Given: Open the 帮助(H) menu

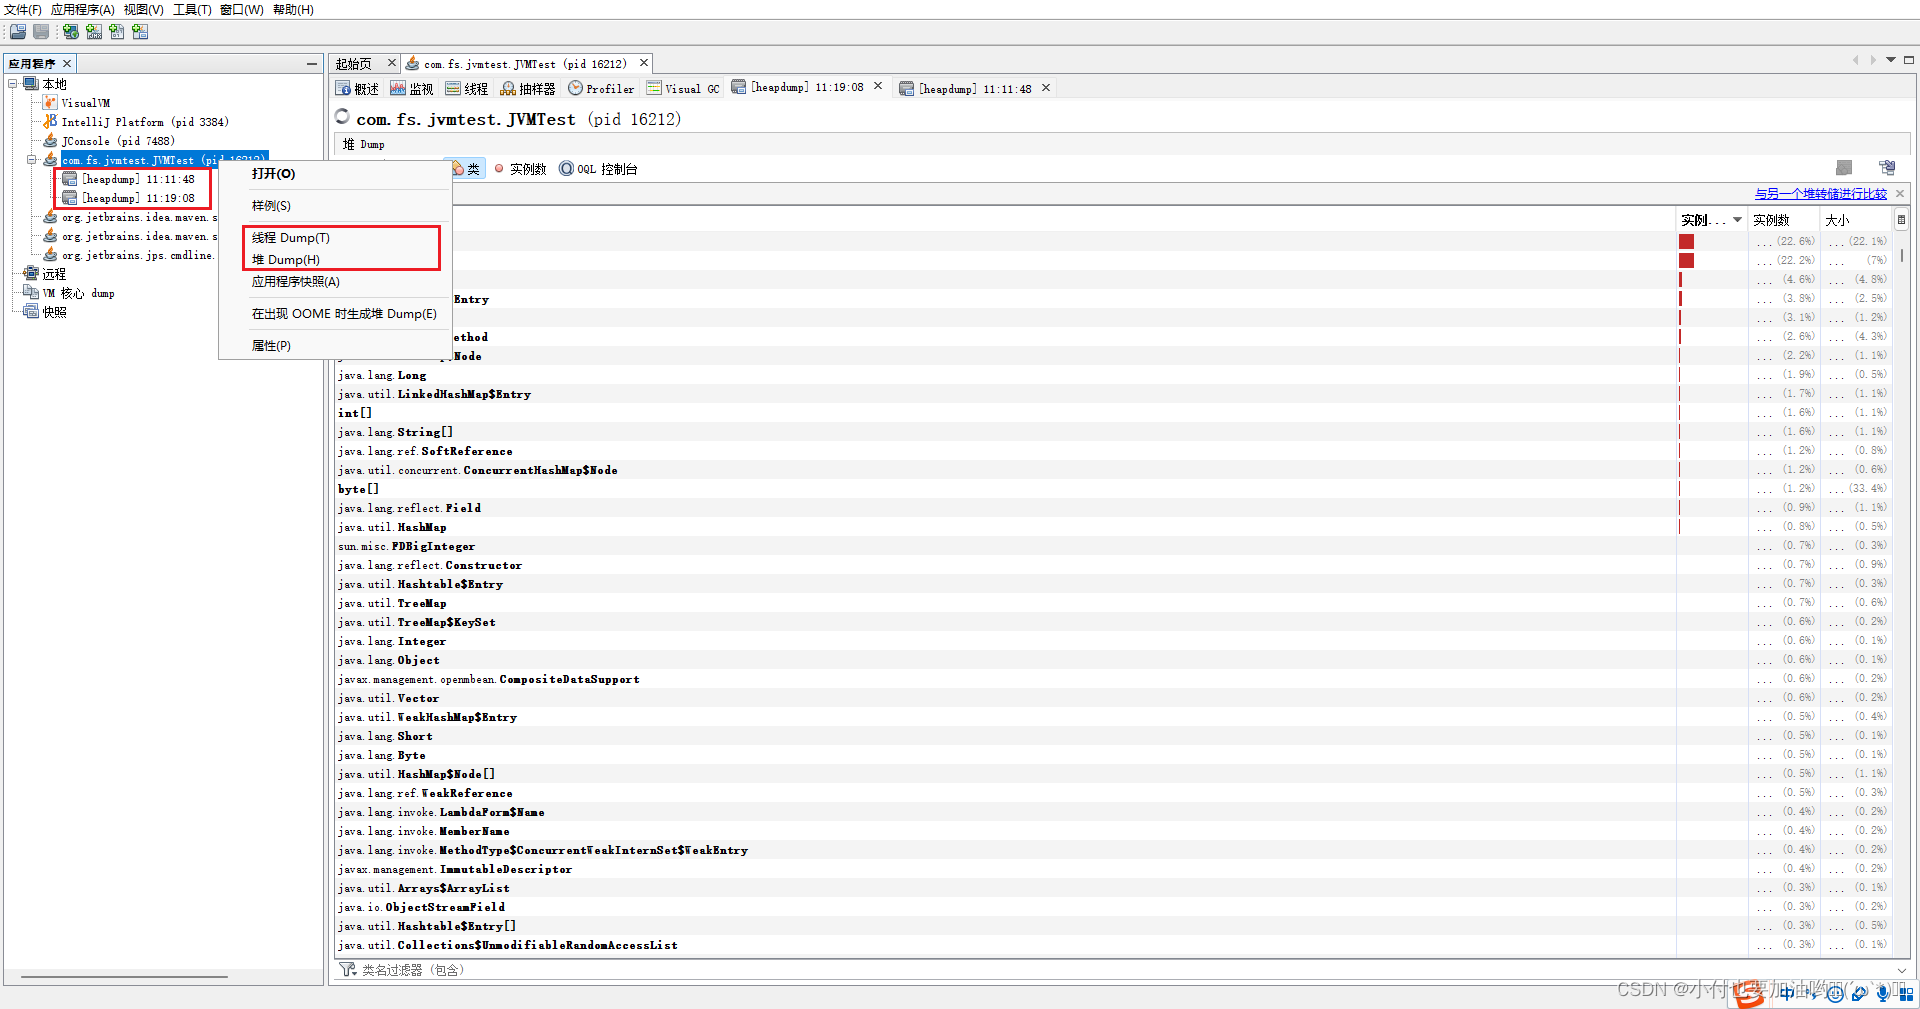Looking at the screenshot, I should pos(293,10).
